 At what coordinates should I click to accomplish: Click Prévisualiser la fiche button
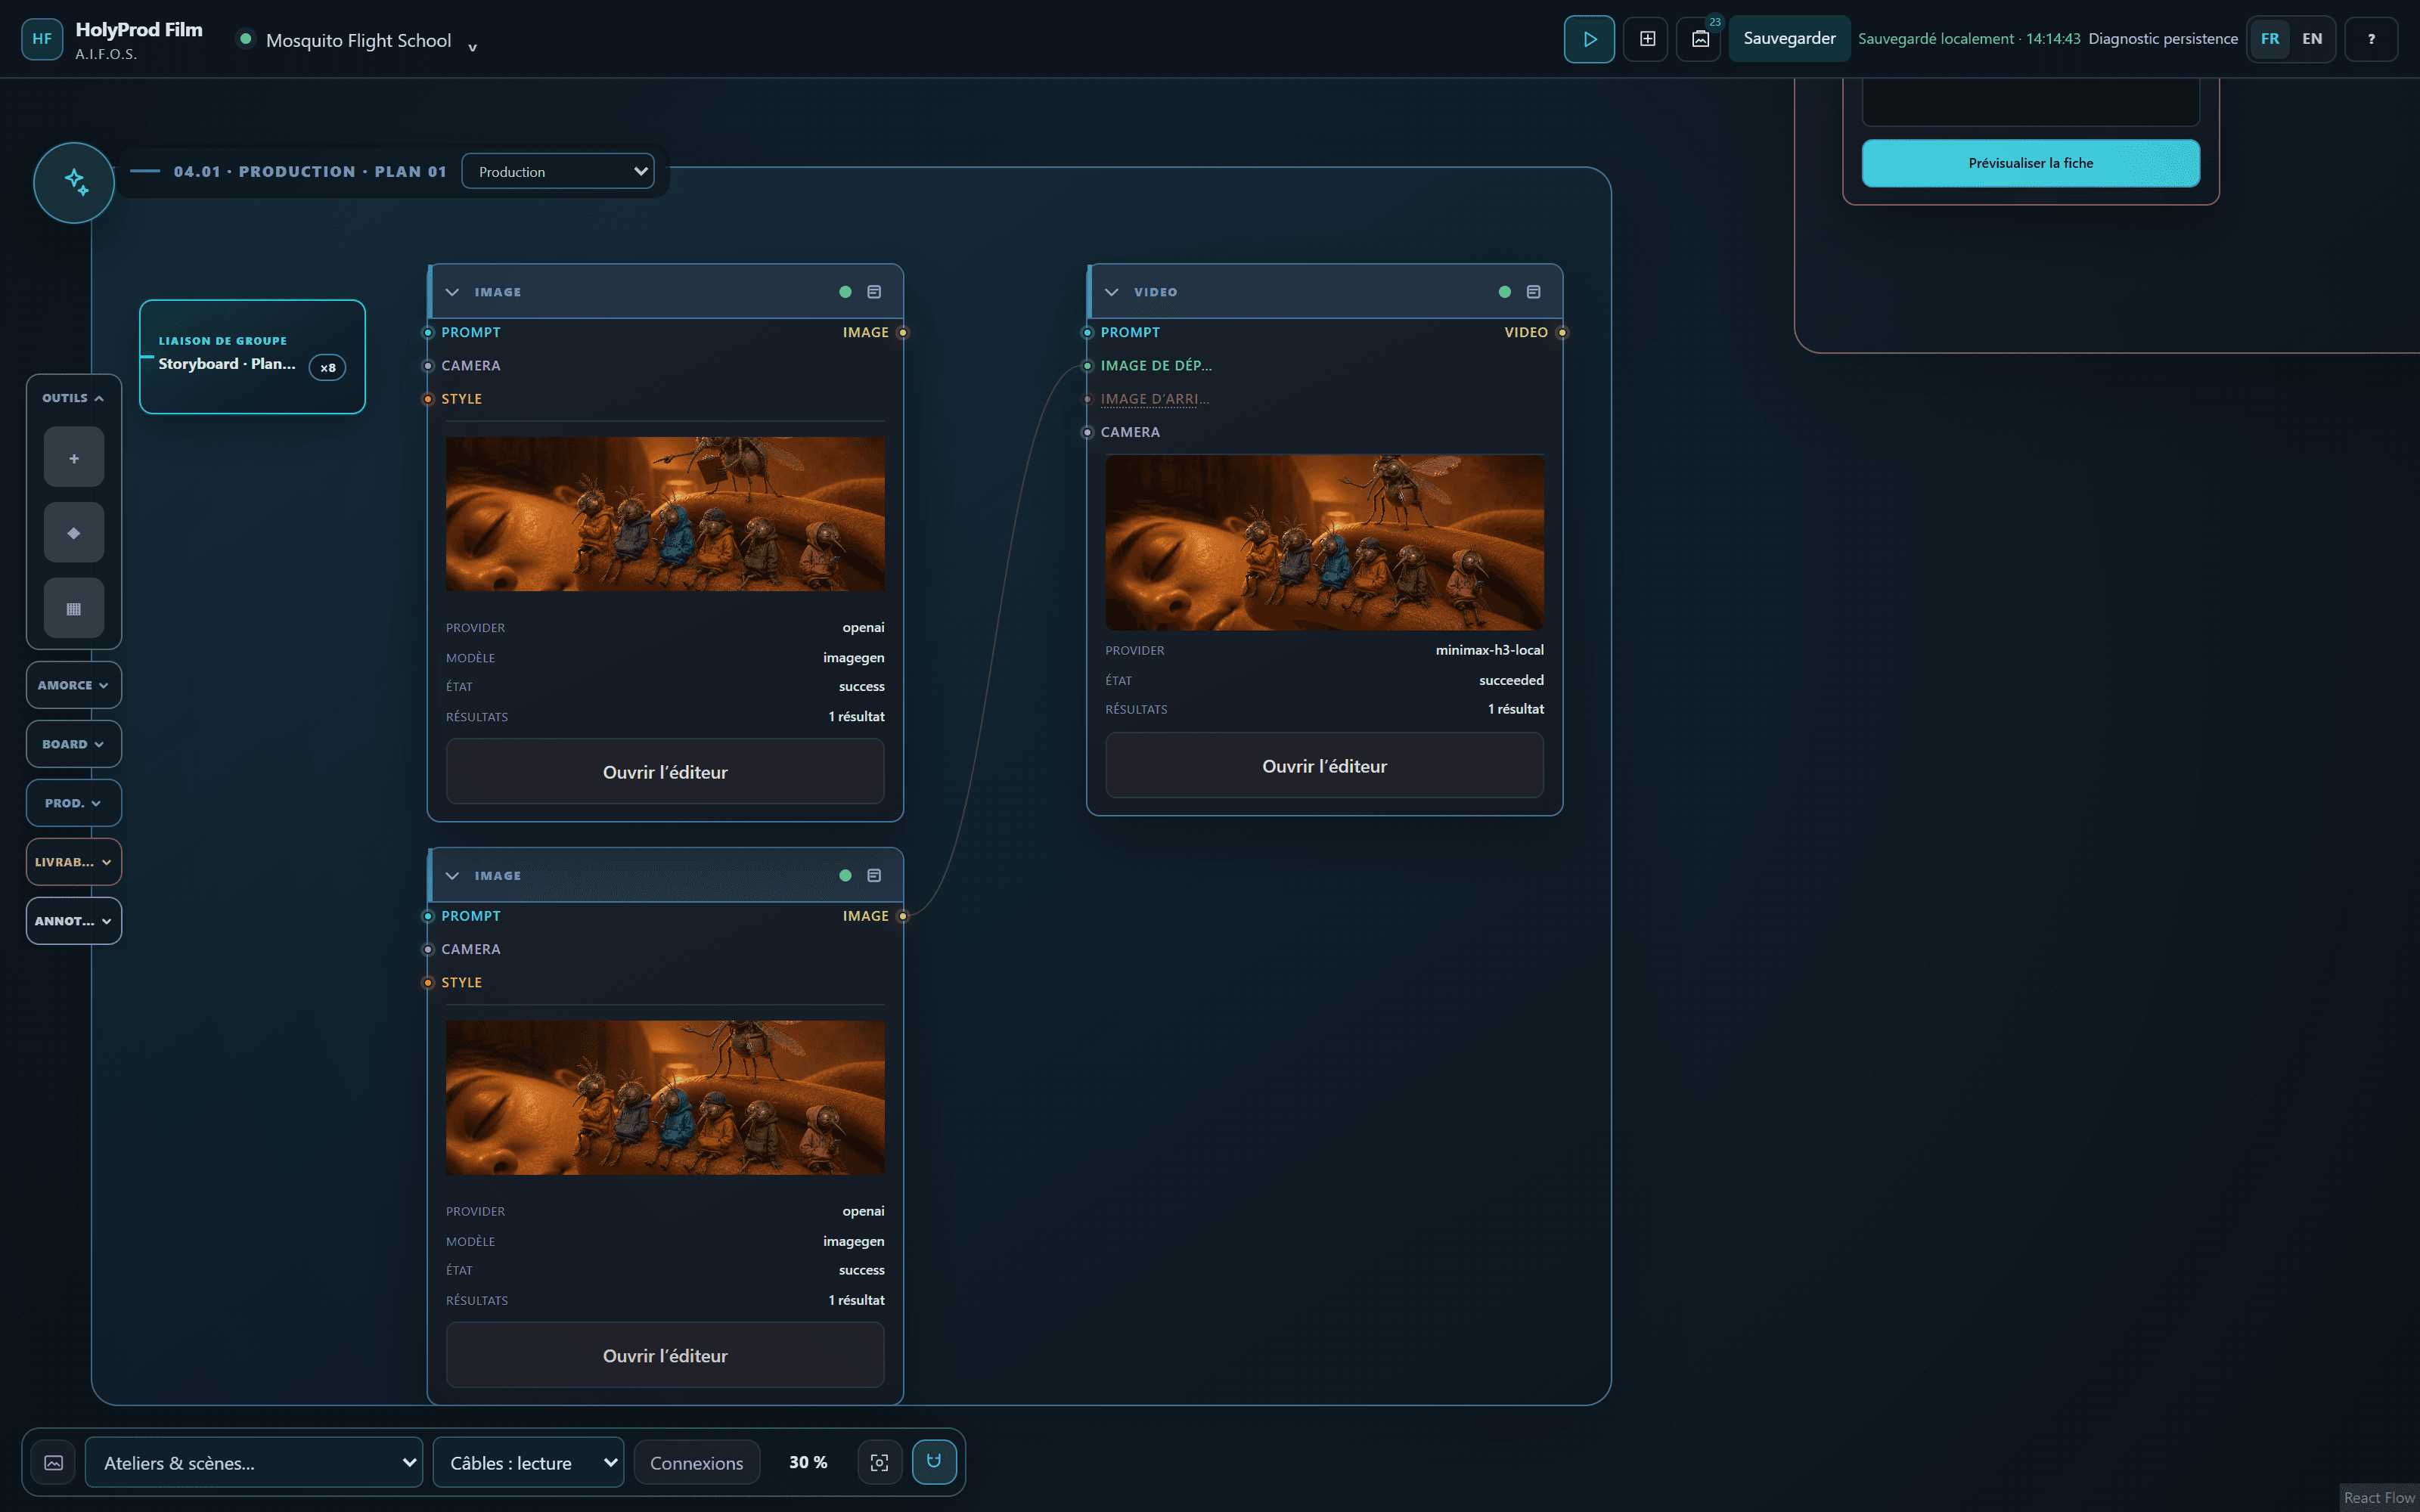click(2030, 163)
